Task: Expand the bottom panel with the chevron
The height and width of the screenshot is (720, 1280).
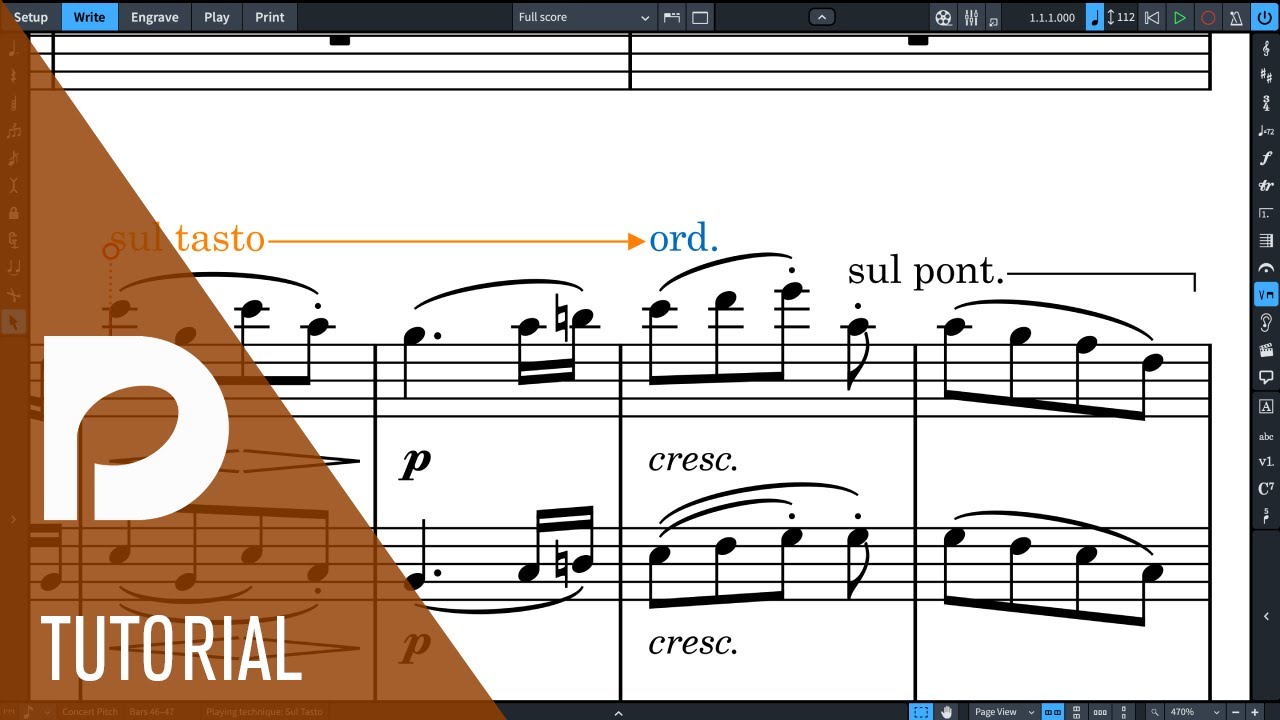Action: [x=618, y=712]
